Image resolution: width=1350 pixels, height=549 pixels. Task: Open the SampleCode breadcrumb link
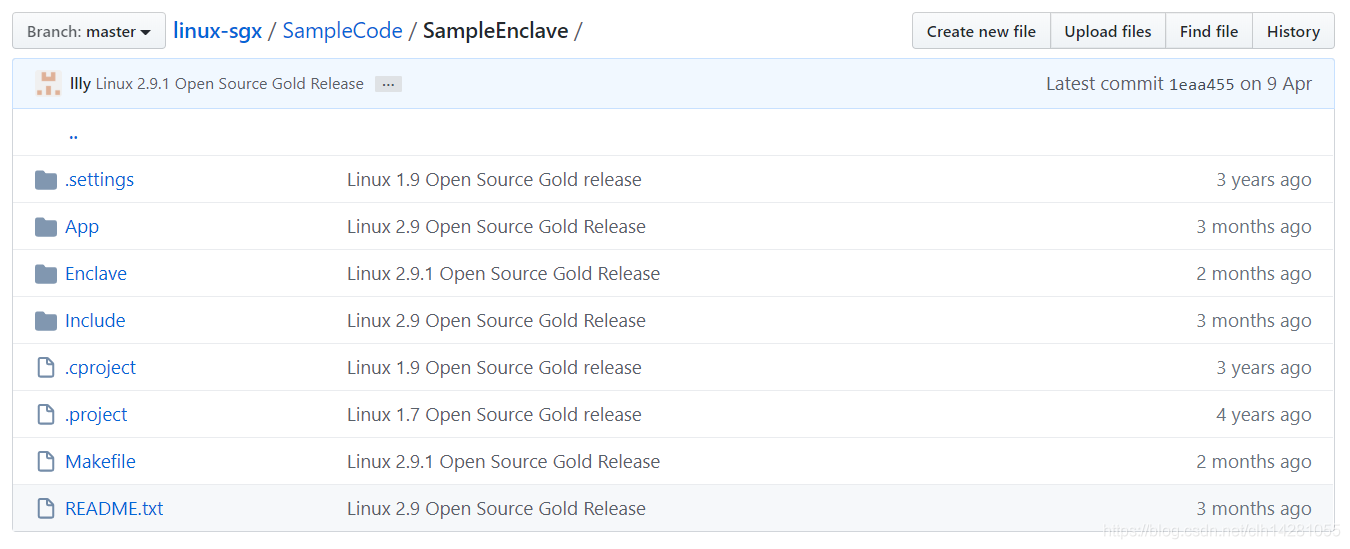[342, 31]
